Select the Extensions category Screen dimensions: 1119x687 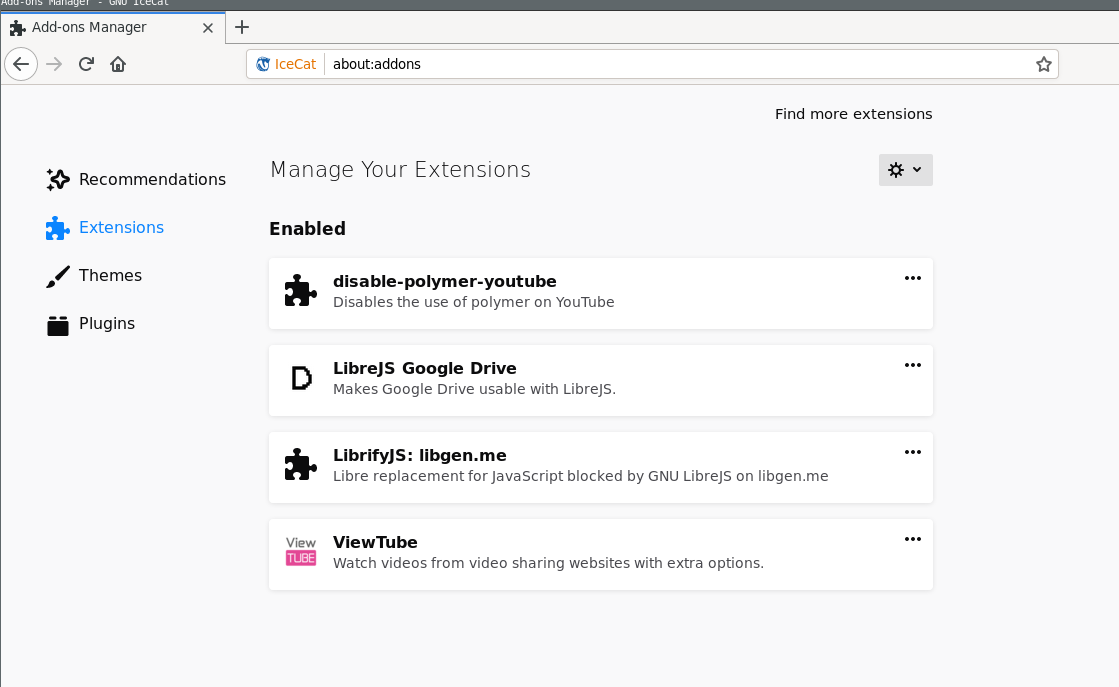(105, 228)
